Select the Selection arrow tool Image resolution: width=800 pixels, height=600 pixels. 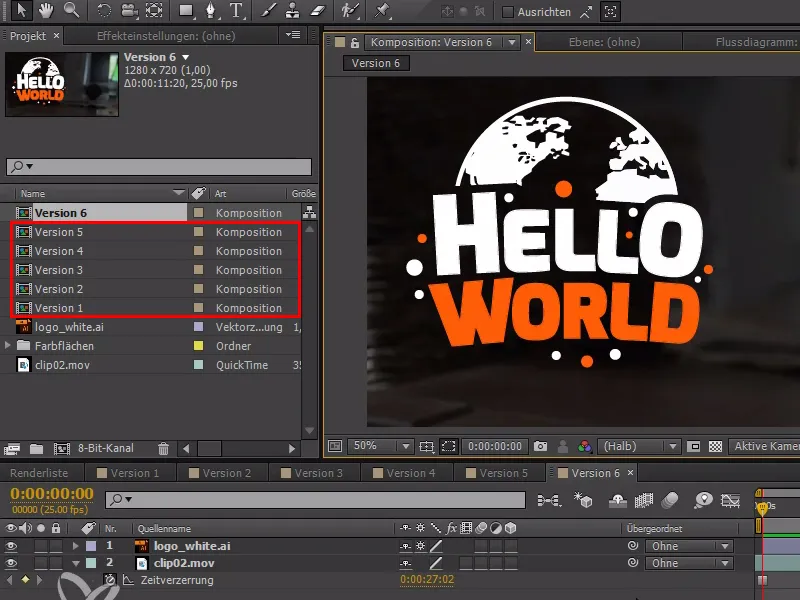pyautogui.click(x=21, y=10)
